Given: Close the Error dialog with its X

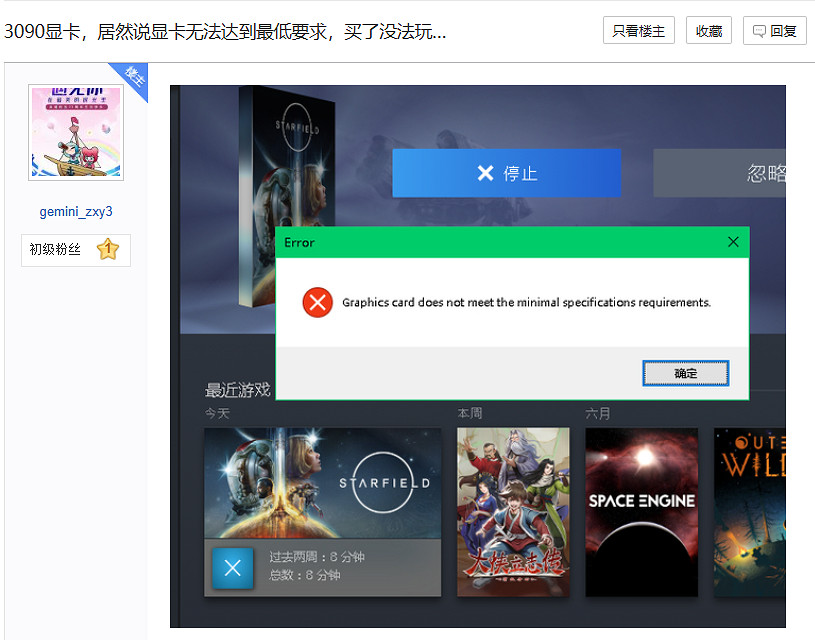Looking at the screenshot, I should pyautogui.click(x=733, y=242).
